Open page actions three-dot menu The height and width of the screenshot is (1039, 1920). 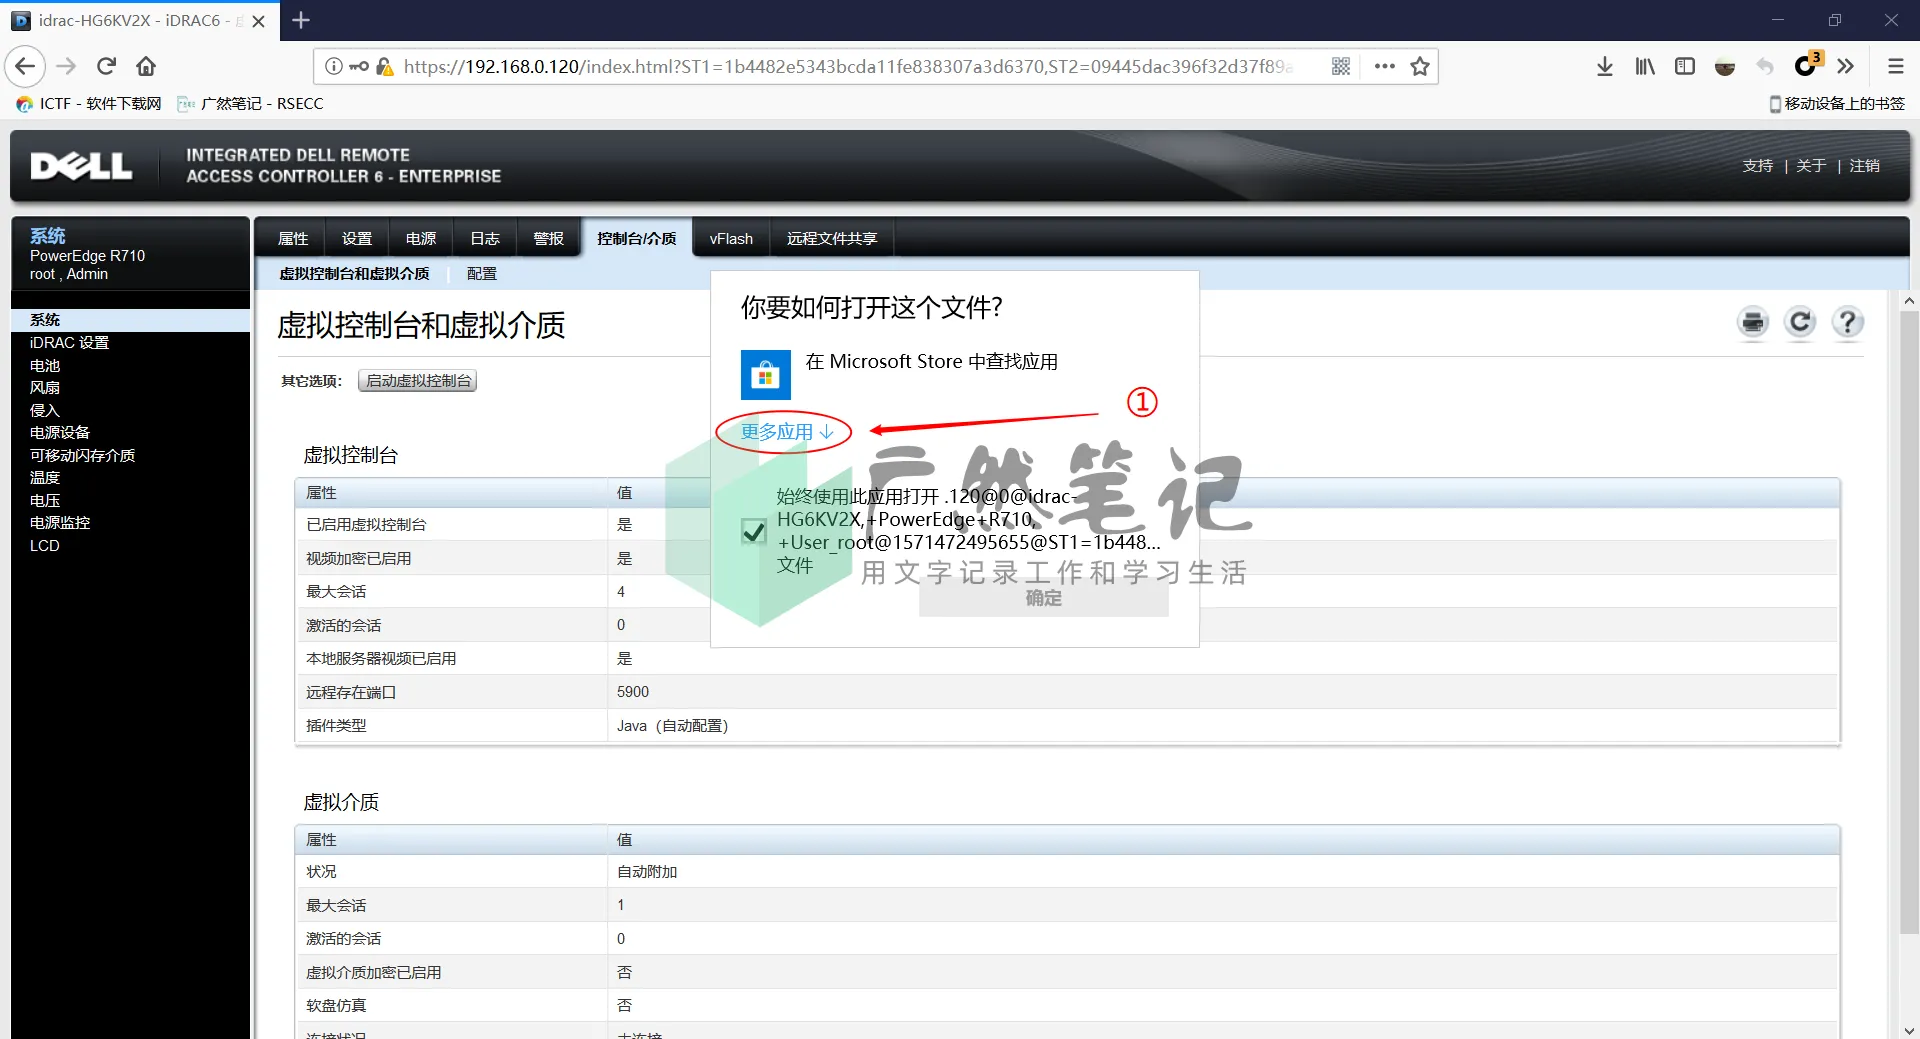(1385, 66)
